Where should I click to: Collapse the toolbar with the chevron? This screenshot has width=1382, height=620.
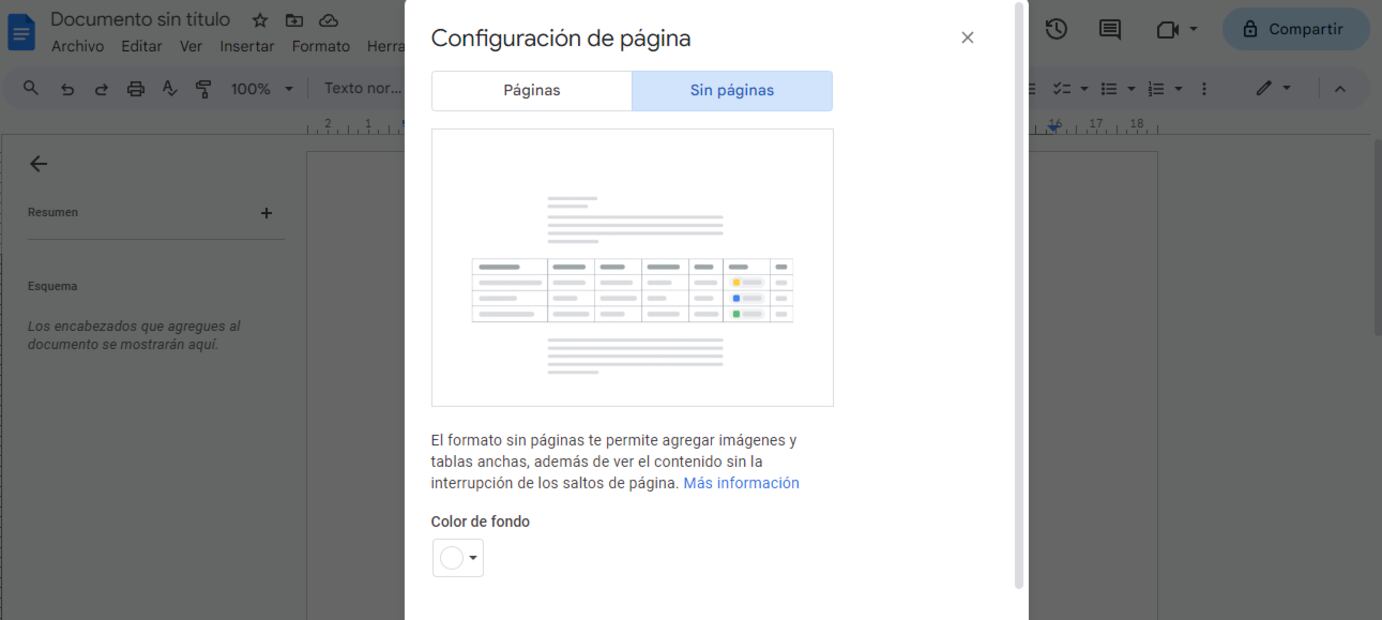coord(1340,89)
